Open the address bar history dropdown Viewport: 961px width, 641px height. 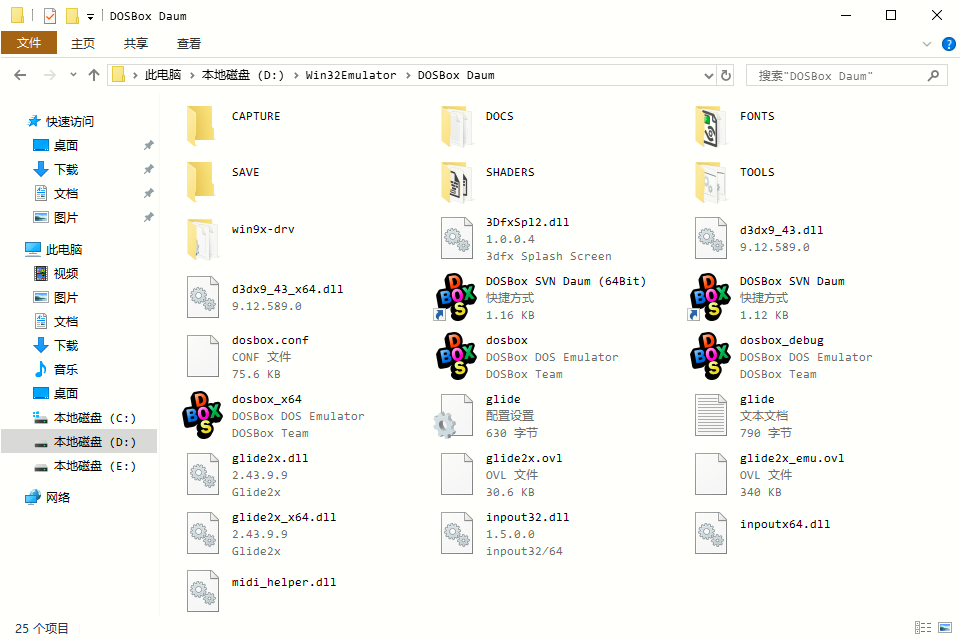pos(708,76)
